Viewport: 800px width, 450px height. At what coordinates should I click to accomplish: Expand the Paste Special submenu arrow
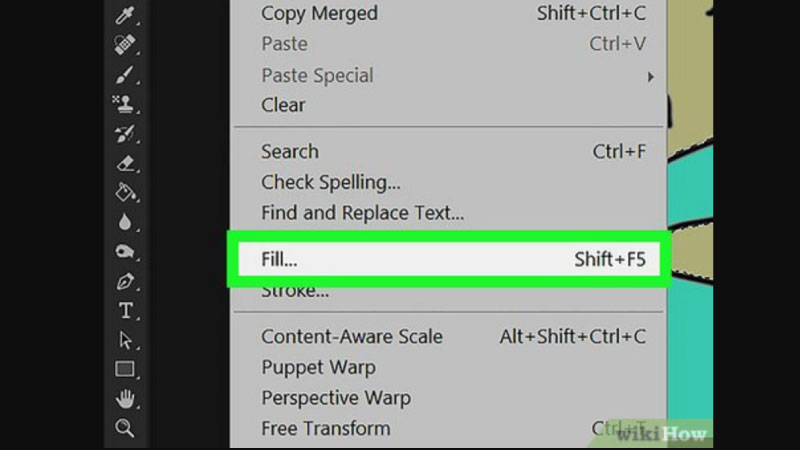coord(651,77)
